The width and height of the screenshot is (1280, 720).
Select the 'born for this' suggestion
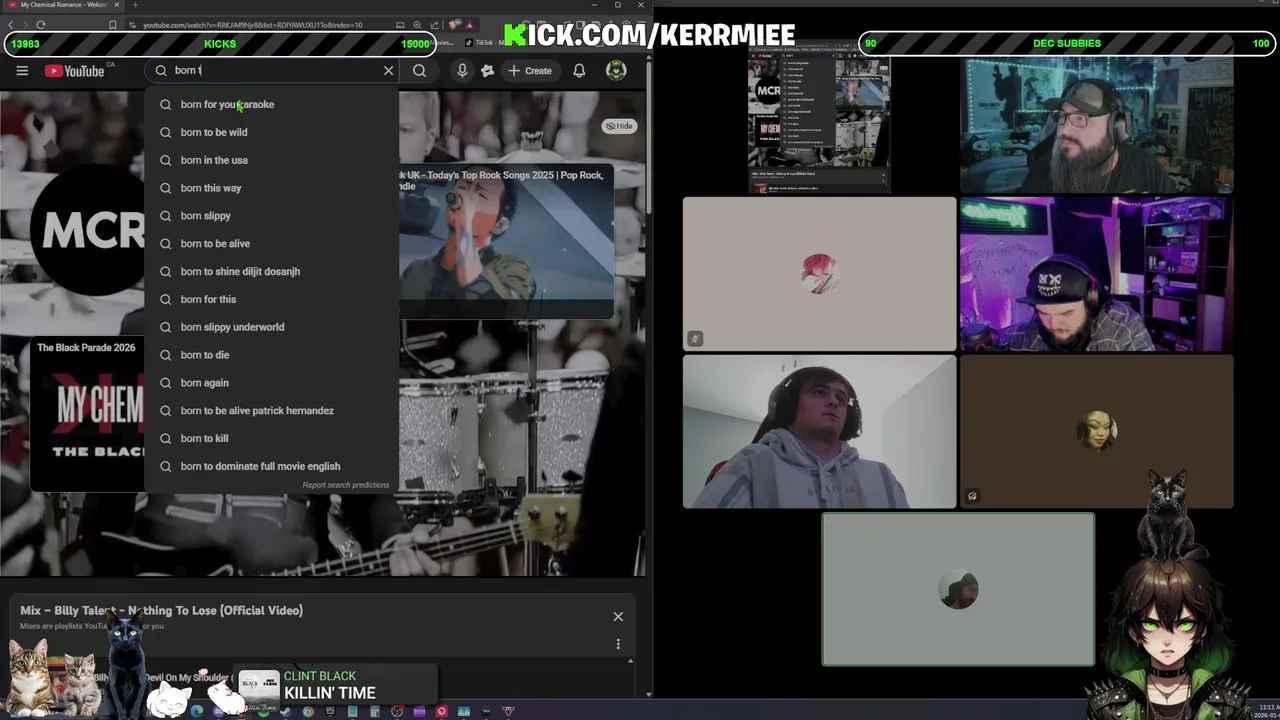272,299
